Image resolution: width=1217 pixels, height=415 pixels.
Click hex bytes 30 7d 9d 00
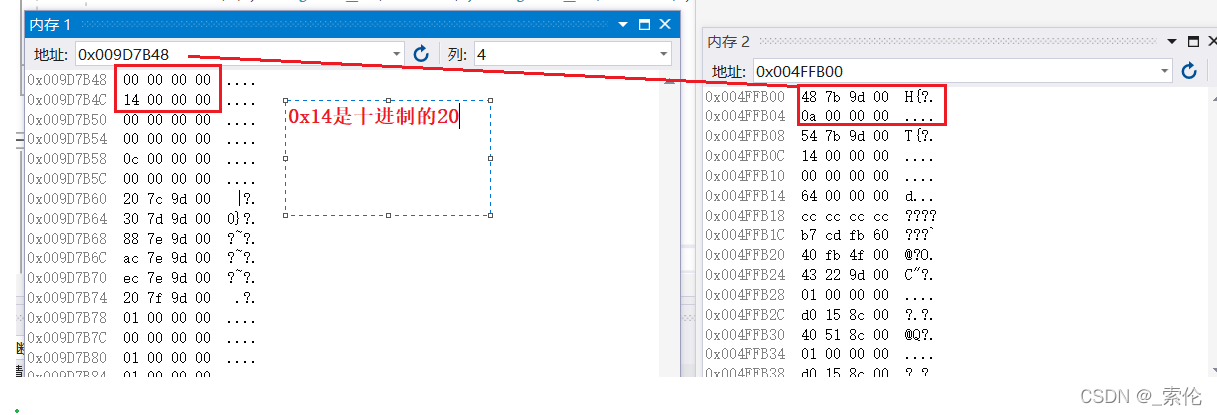[167, 218]
